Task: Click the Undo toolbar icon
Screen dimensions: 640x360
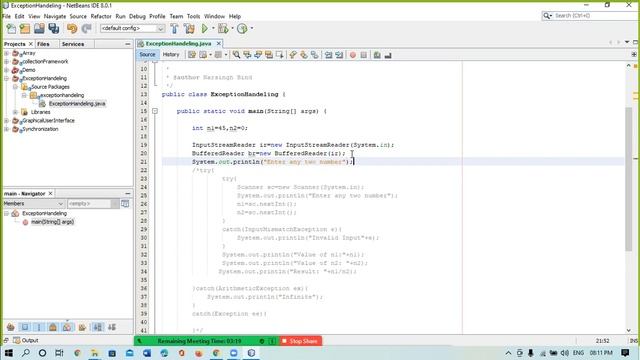Action: click(72, 29)
